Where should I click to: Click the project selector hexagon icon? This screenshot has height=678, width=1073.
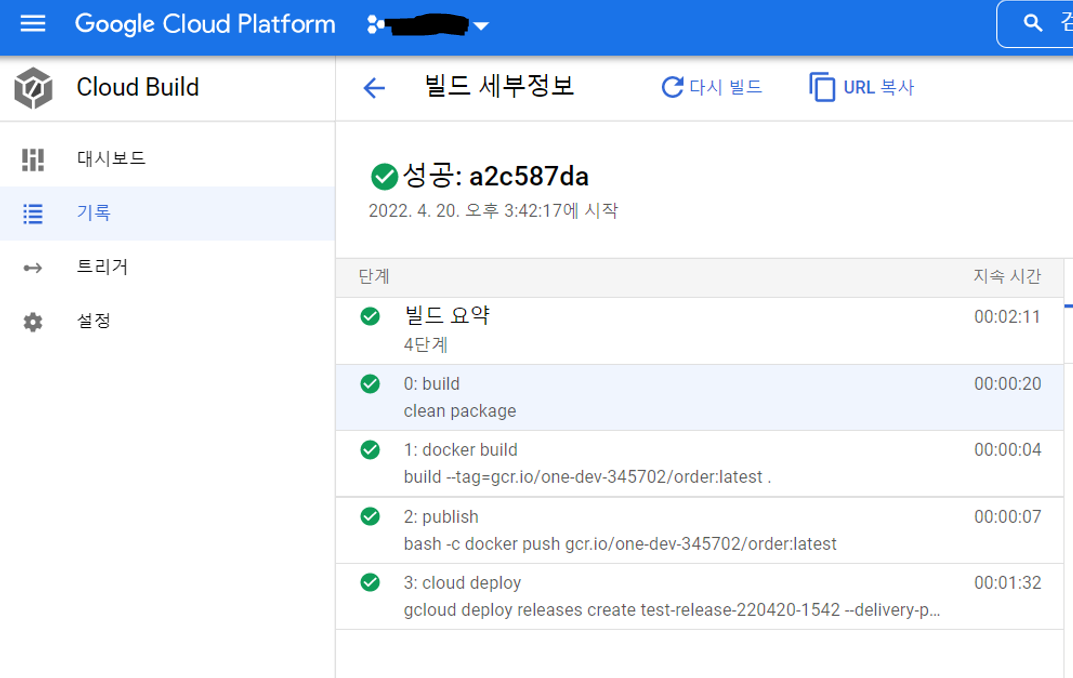pos(376,25)
